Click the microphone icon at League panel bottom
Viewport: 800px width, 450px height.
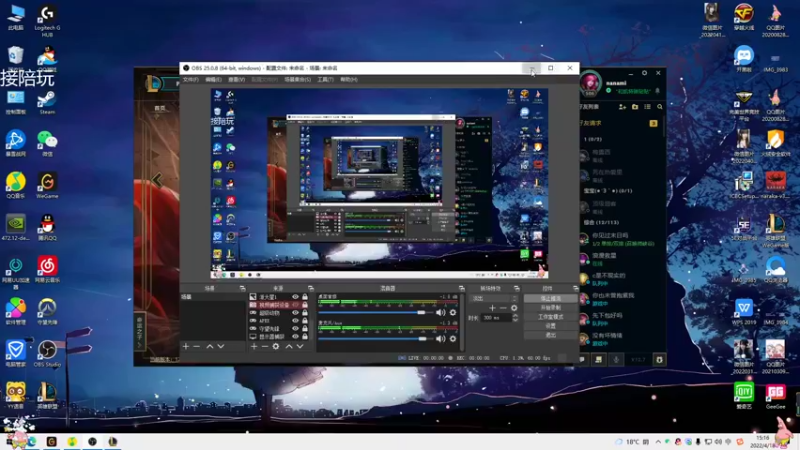coord(616,360)
